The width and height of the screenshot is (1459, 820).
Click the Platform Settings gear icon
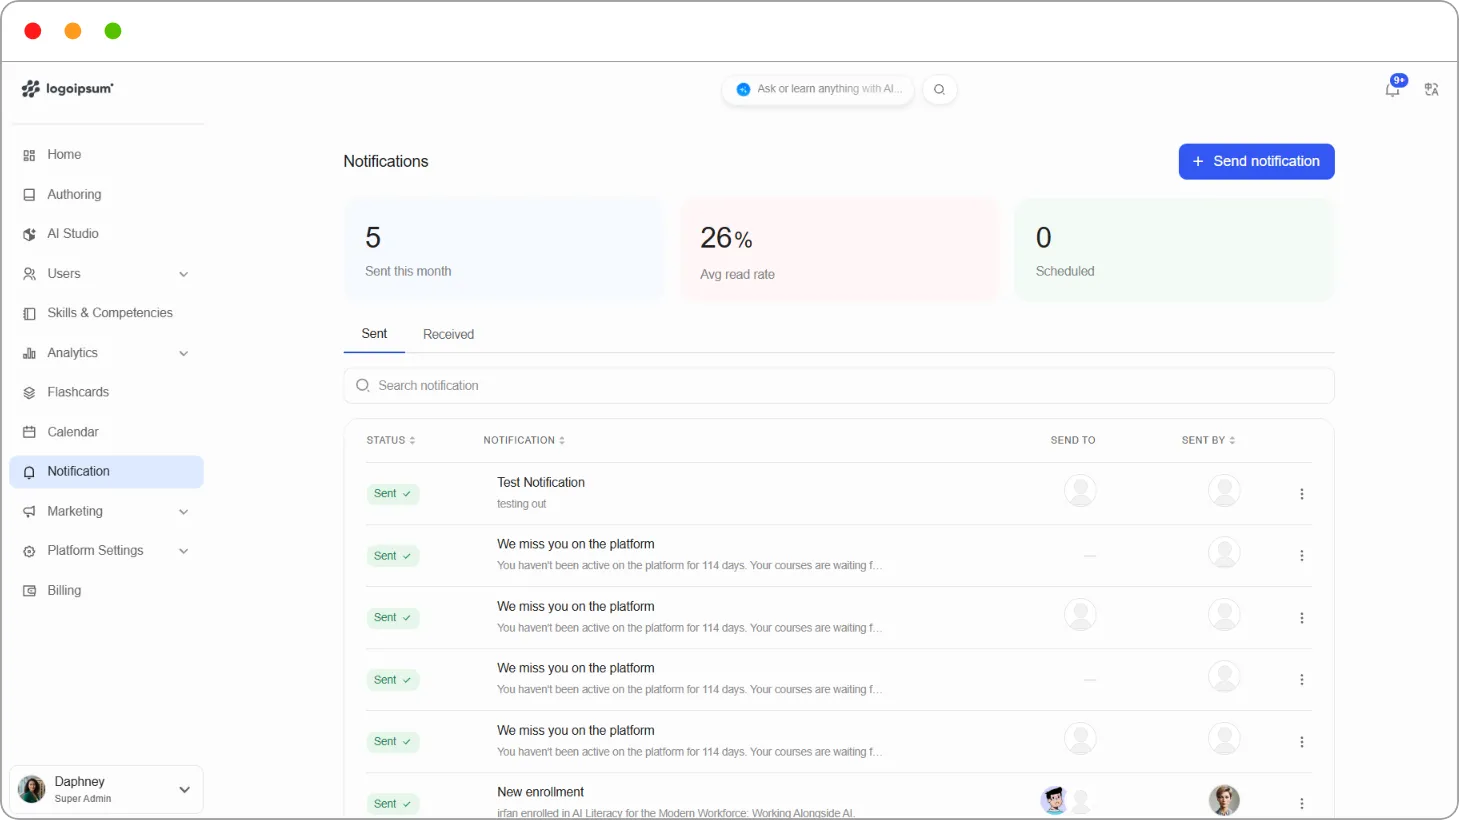click(29, 551)
